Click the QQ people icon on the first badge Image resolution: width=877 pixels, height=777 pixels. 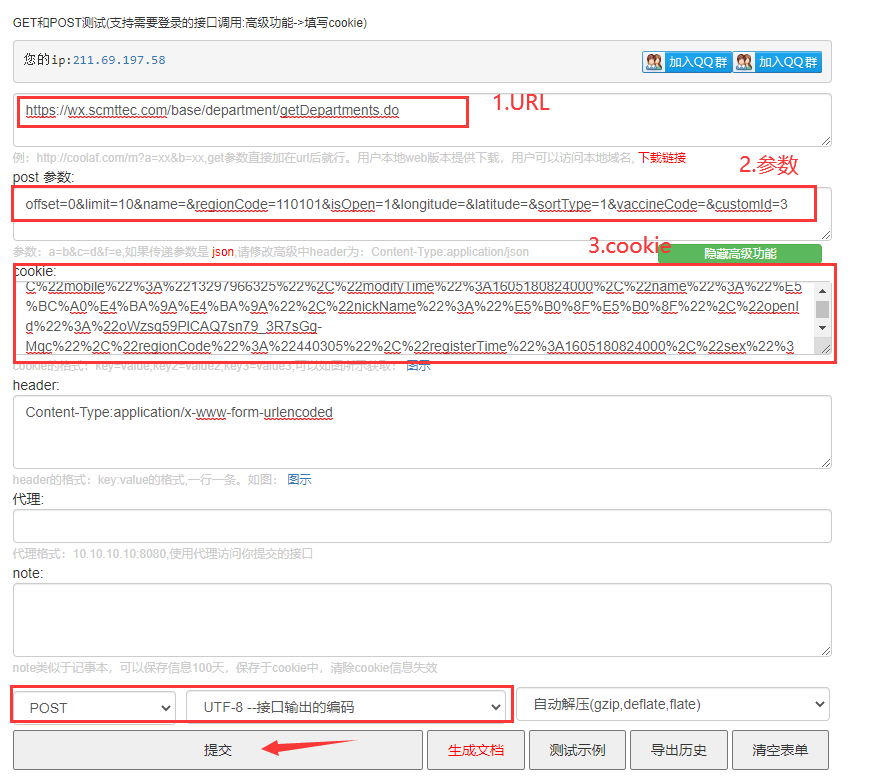click(x=653, y=62)
